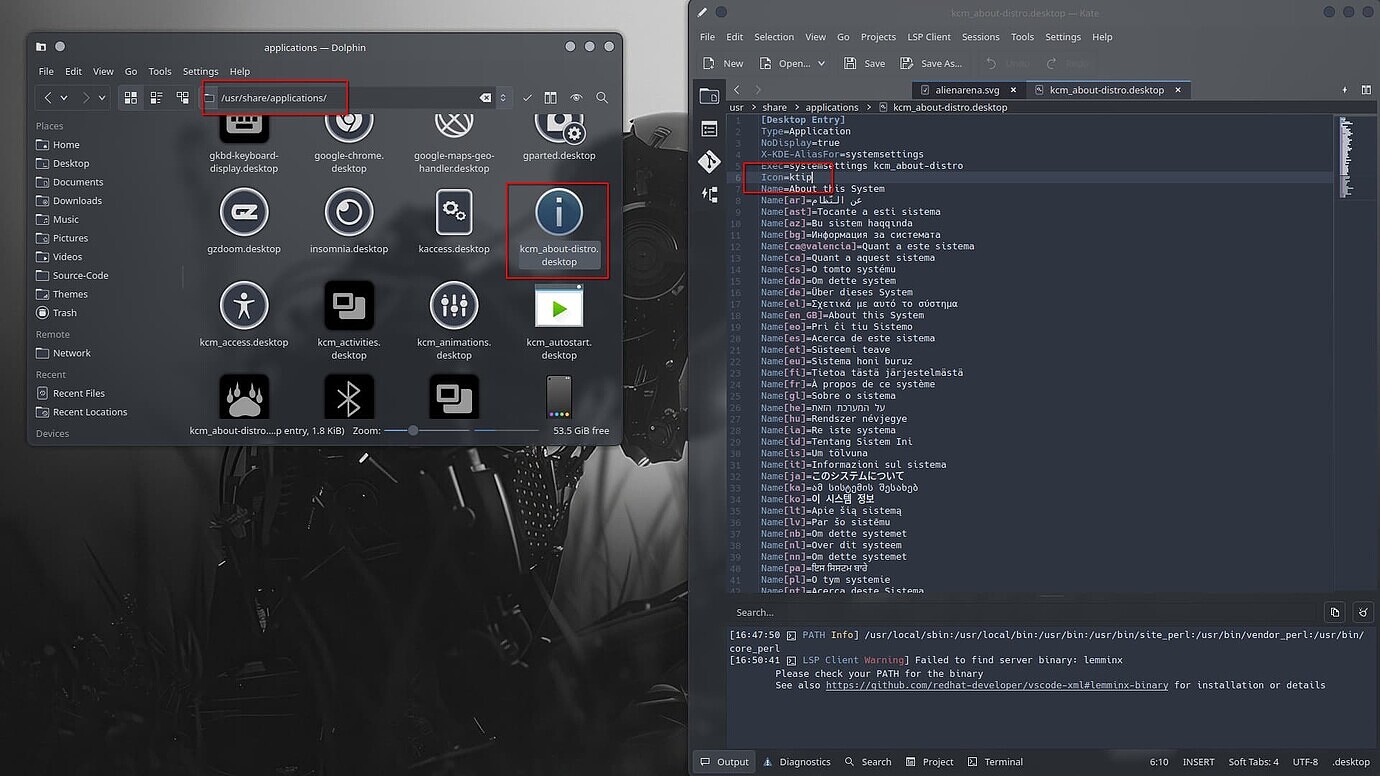Copy output log with the copy icon
Viewport: 1380px width, 776px height.
[1334, 612]
